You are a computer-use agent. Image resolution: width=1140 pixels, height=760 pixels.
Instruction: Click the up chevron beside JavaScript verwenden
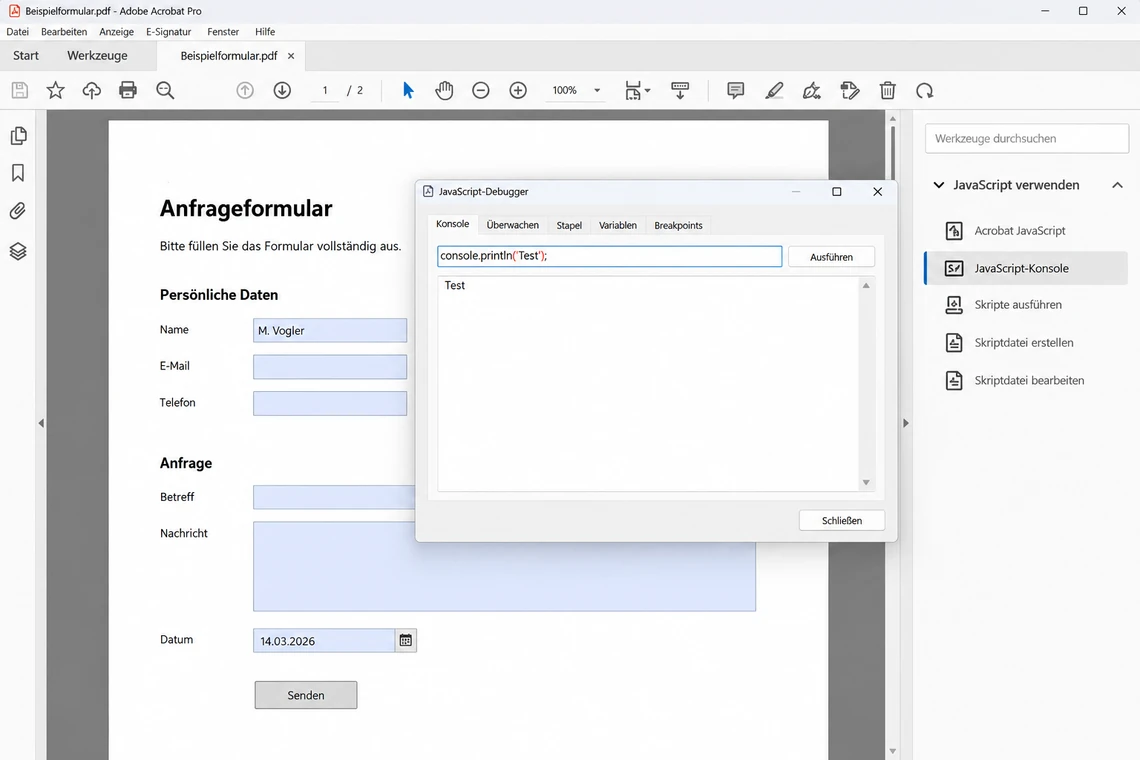click(x=1117, y=185)
